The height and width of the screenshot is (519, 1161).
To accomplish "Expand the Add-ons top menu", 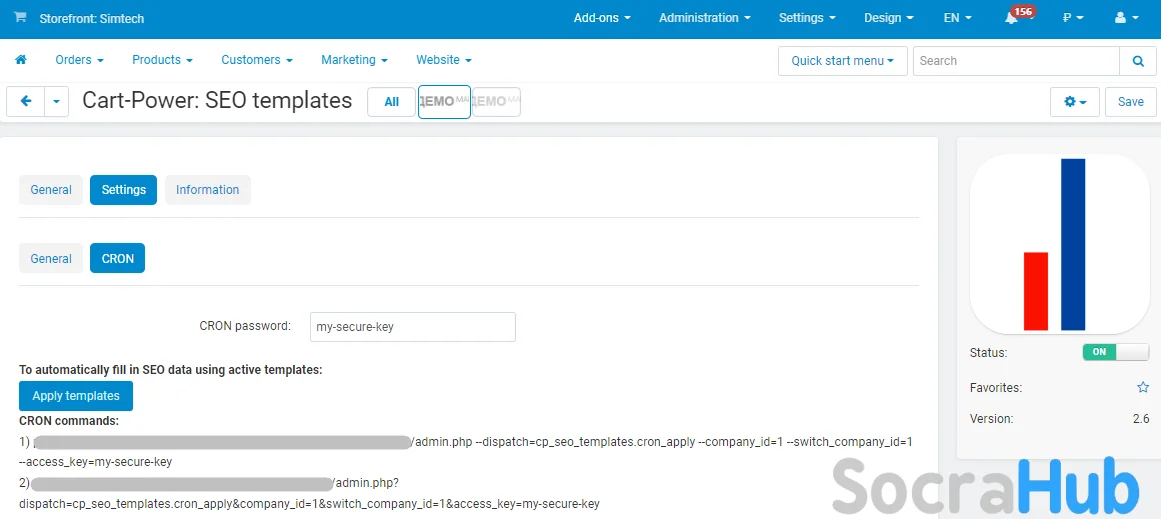I will pos(602,18).
